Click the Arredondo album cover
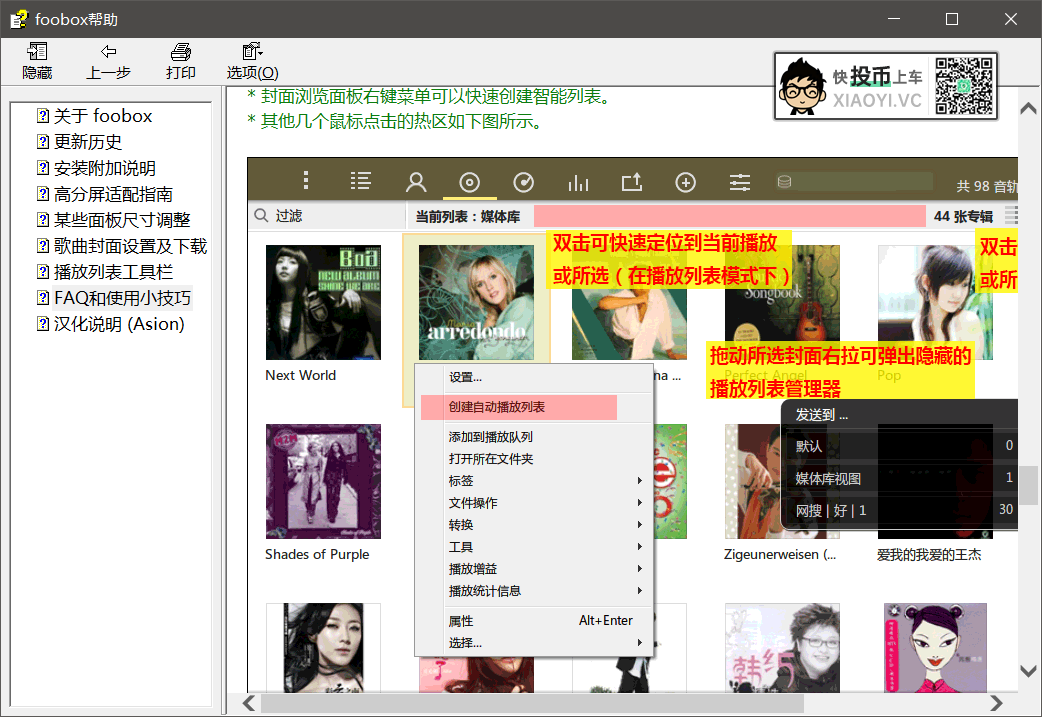The width and height of the screenshot is (1042, 717). point(476,302)
